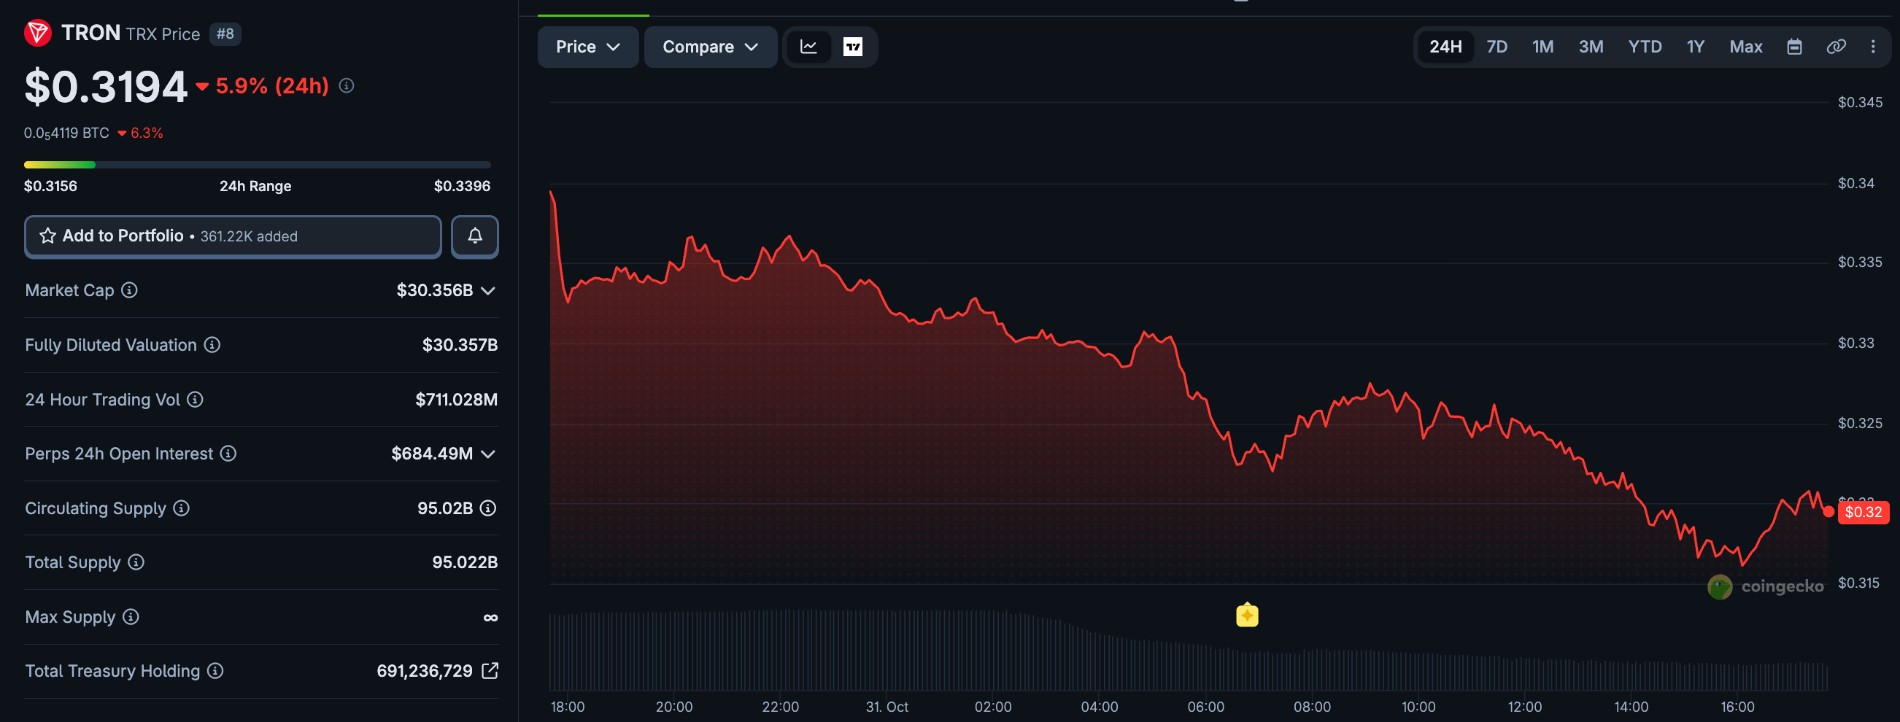This screenshot has height=722, width=1900.
Task: Open the Price dropdown
Action: (588, 47)
